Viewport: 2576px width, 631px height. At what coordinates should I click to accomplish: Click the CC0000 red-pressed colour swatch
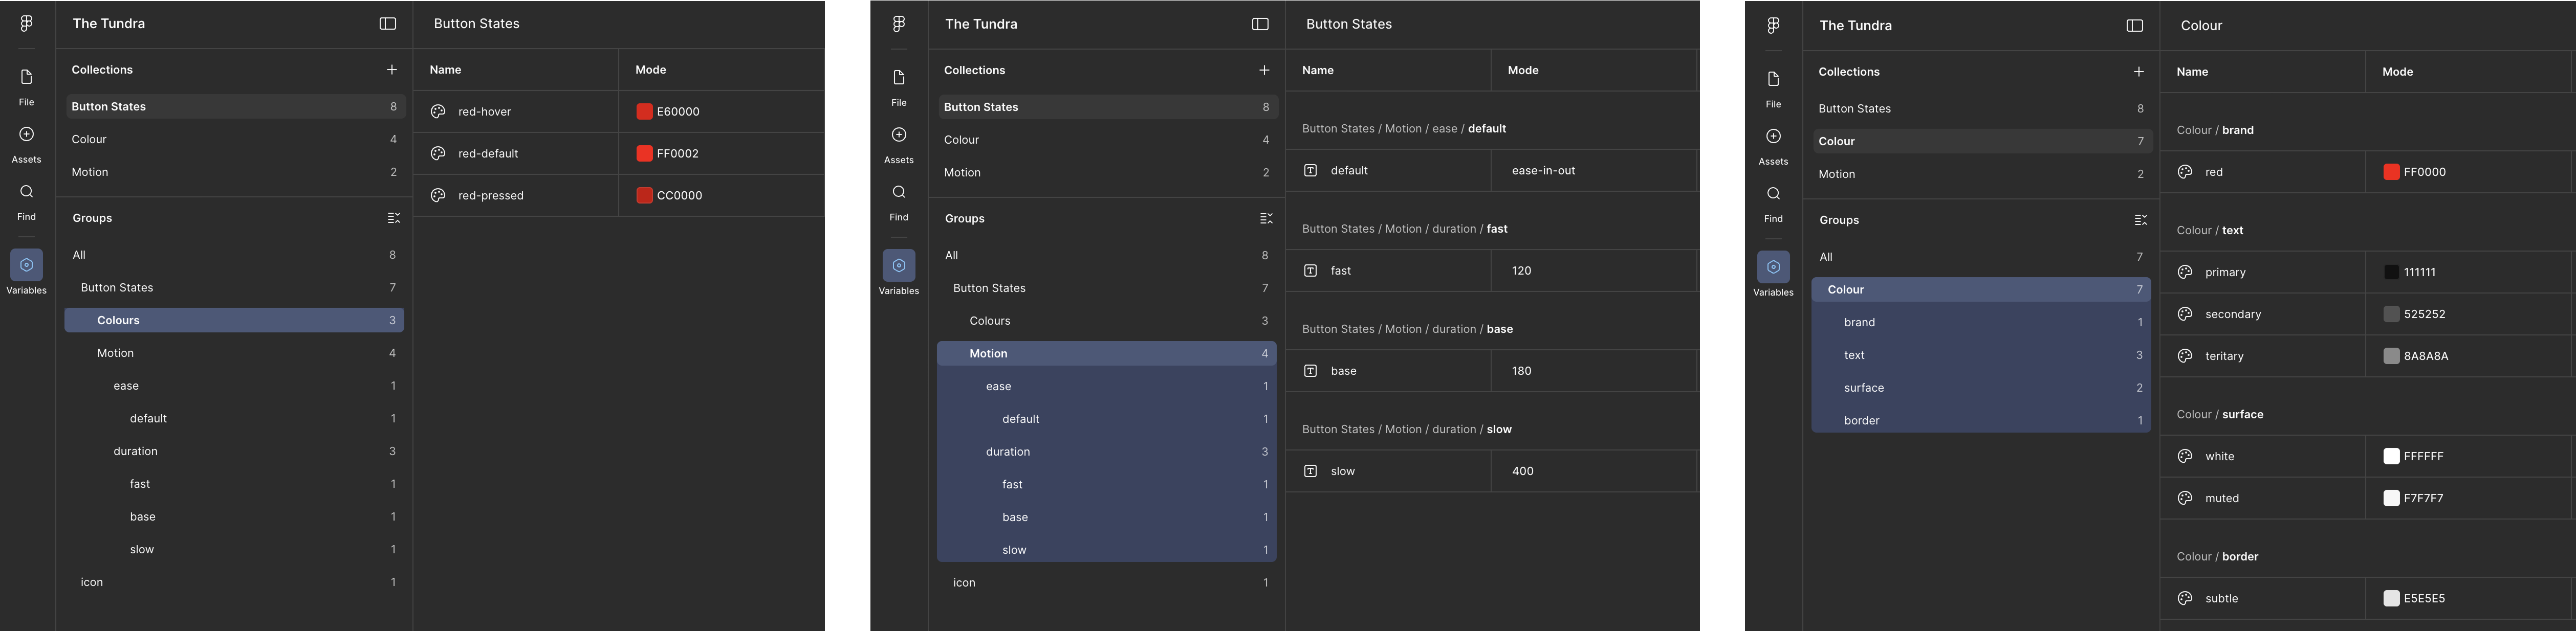pyautogui.click(x=644, y=196)
